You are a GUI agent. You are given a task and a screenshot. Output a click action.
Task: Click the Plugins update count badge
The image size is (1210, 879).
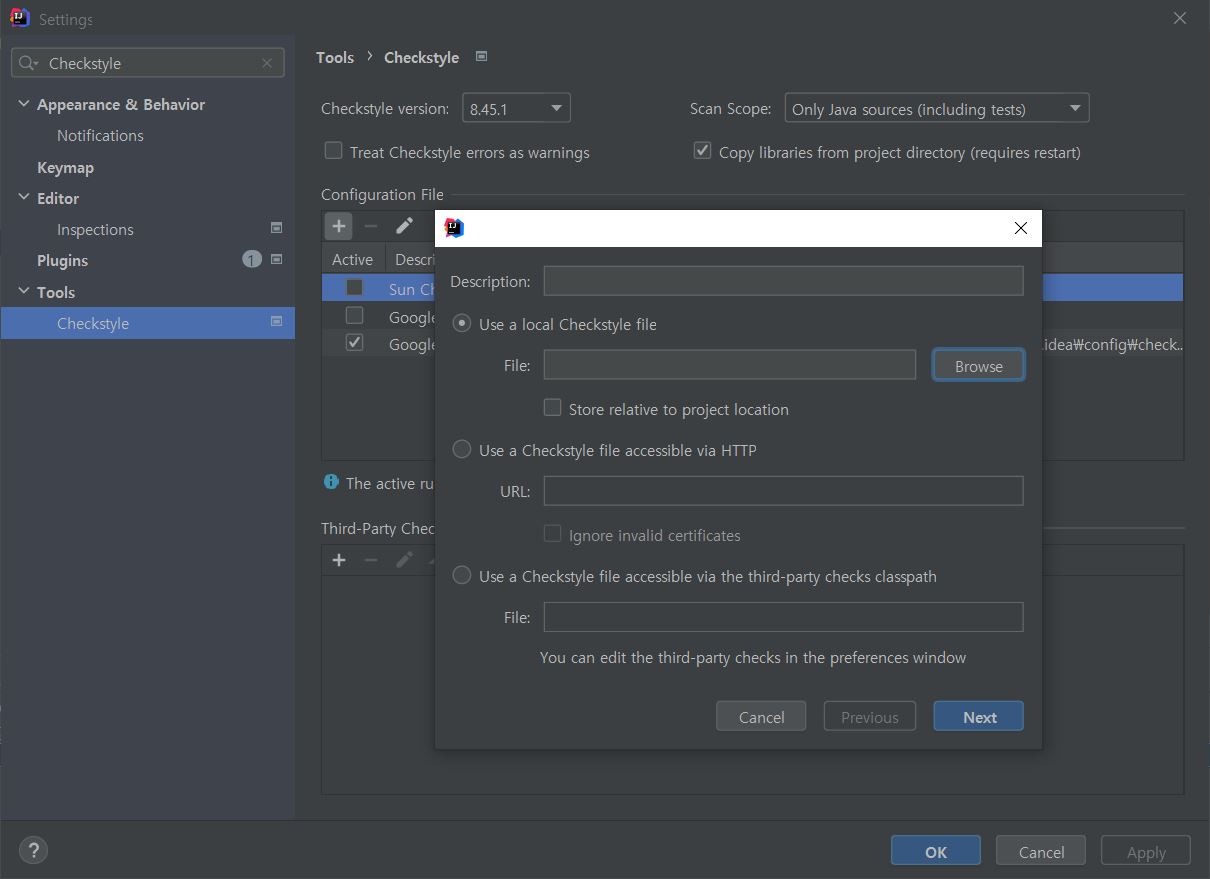point(252,260)
